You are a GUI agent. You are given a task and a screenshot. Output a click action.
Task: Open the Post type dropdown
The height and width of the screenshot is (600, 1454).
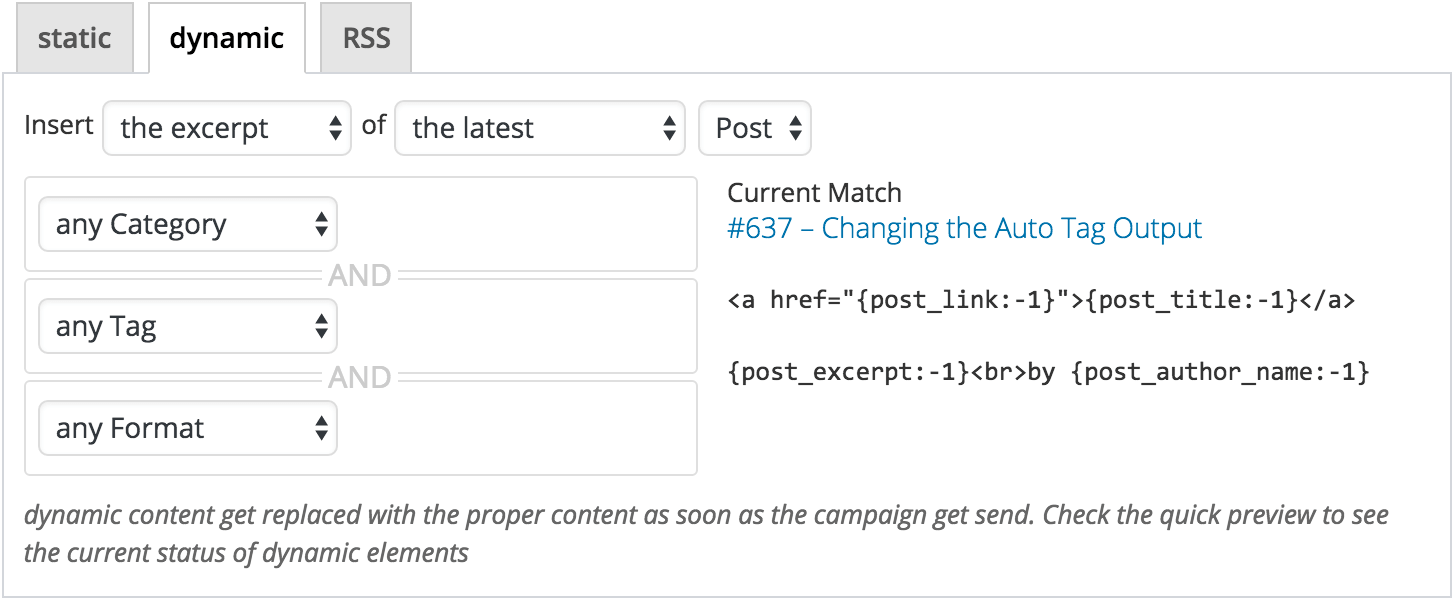click(755, 128)
